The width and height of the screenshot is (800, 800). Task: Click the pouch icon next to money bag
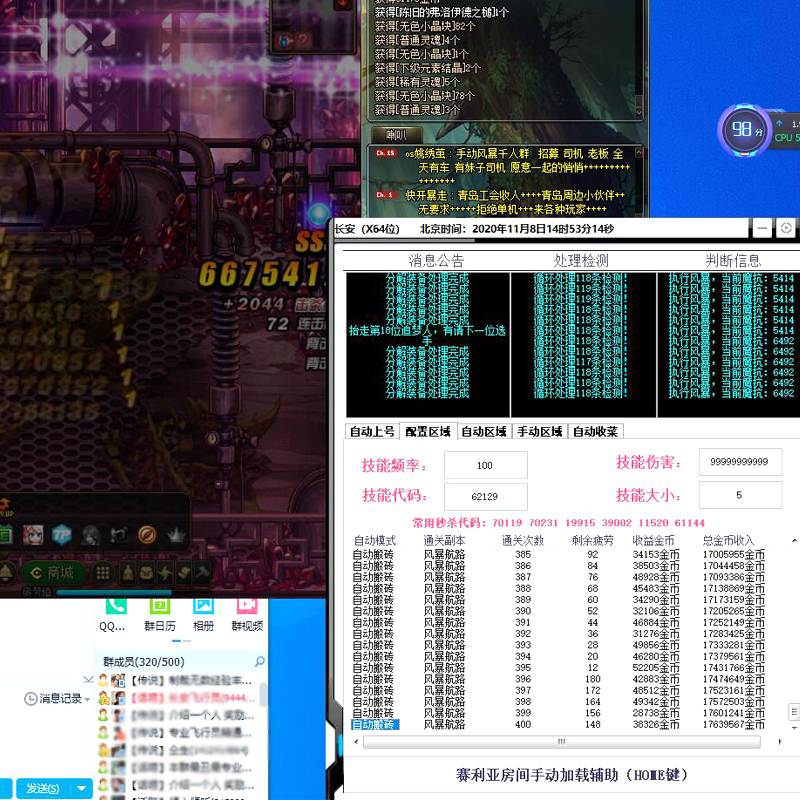[x=146, y=573]
